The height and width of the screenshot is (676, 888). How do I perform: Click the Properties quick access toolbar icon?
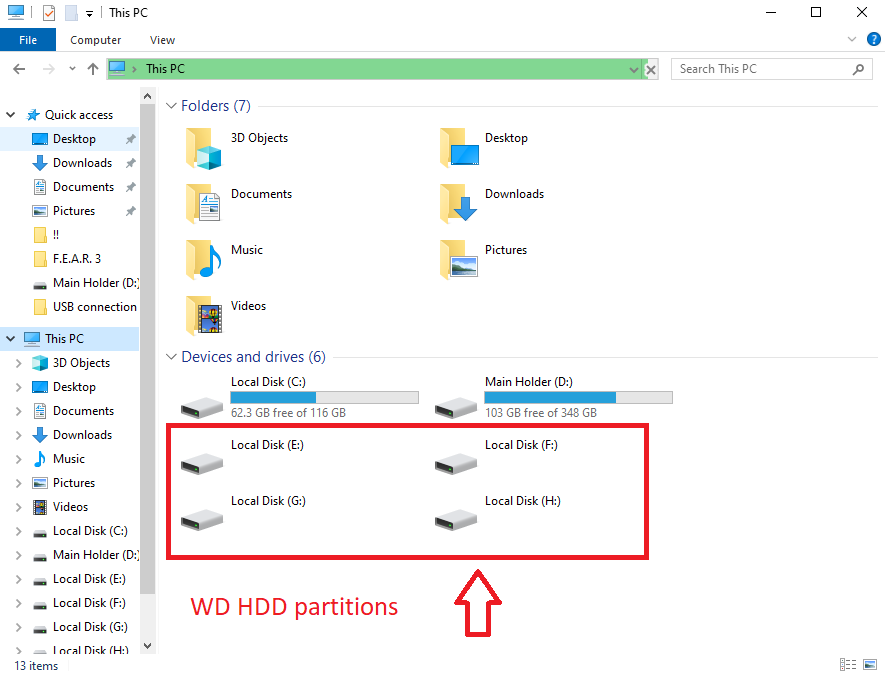pos(49,12)
